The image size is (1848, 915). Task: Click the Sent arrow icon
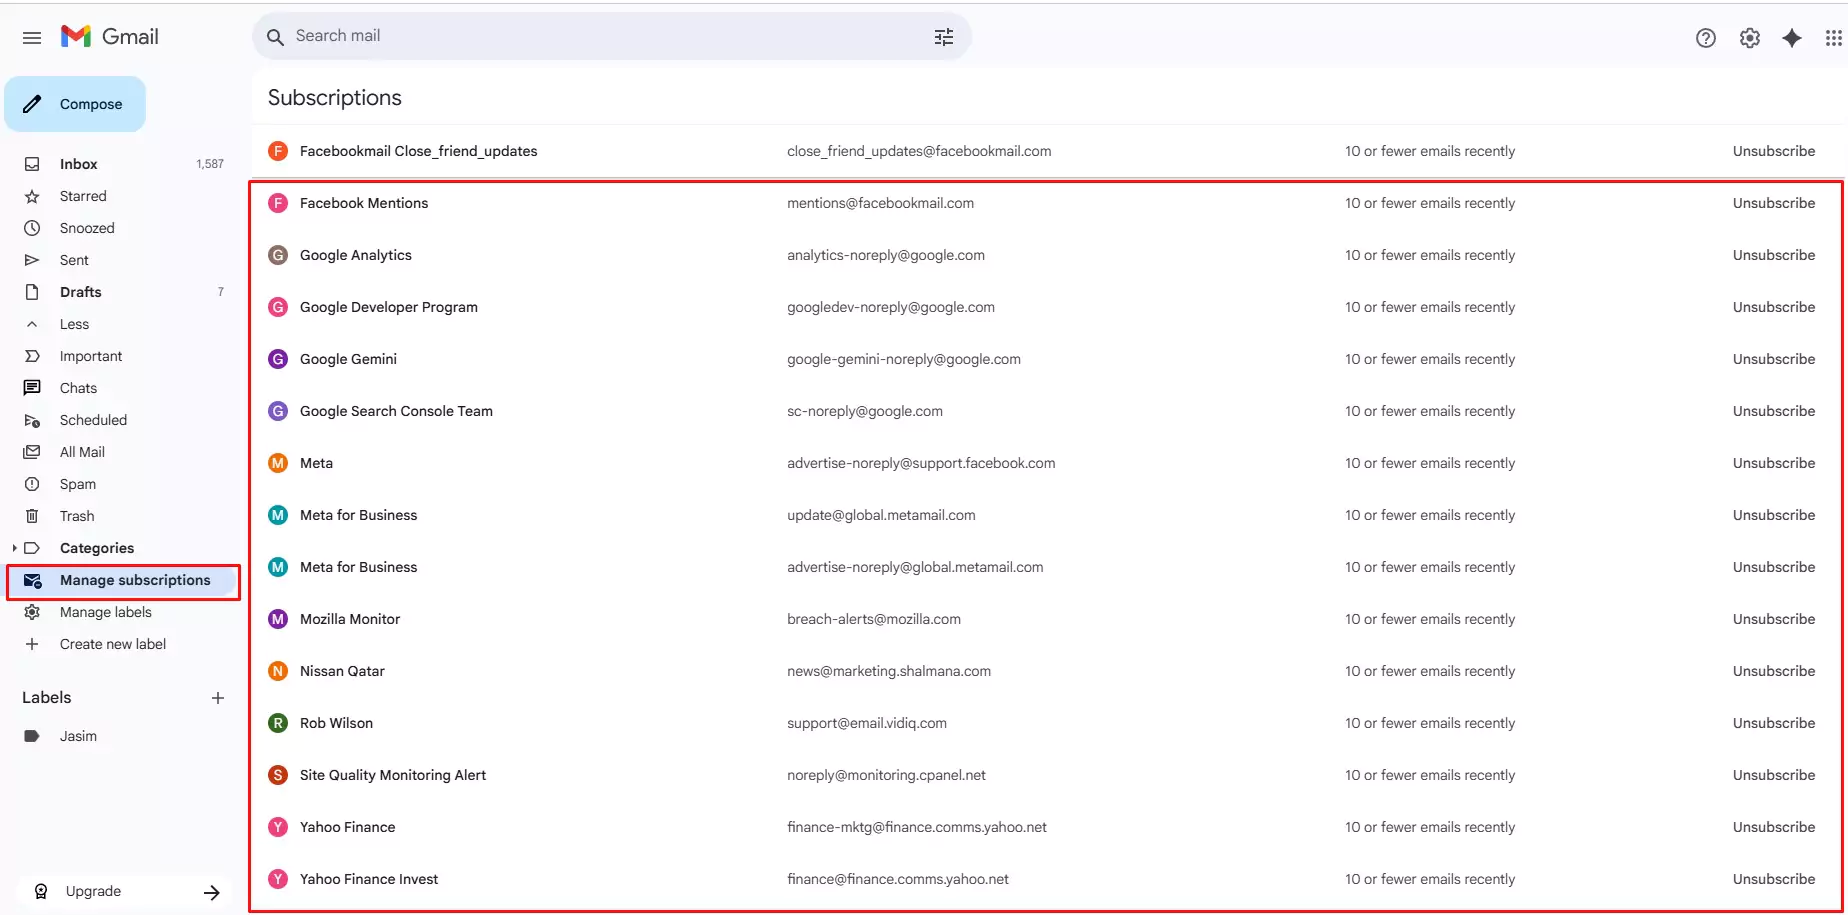click(x=32, y=260)
